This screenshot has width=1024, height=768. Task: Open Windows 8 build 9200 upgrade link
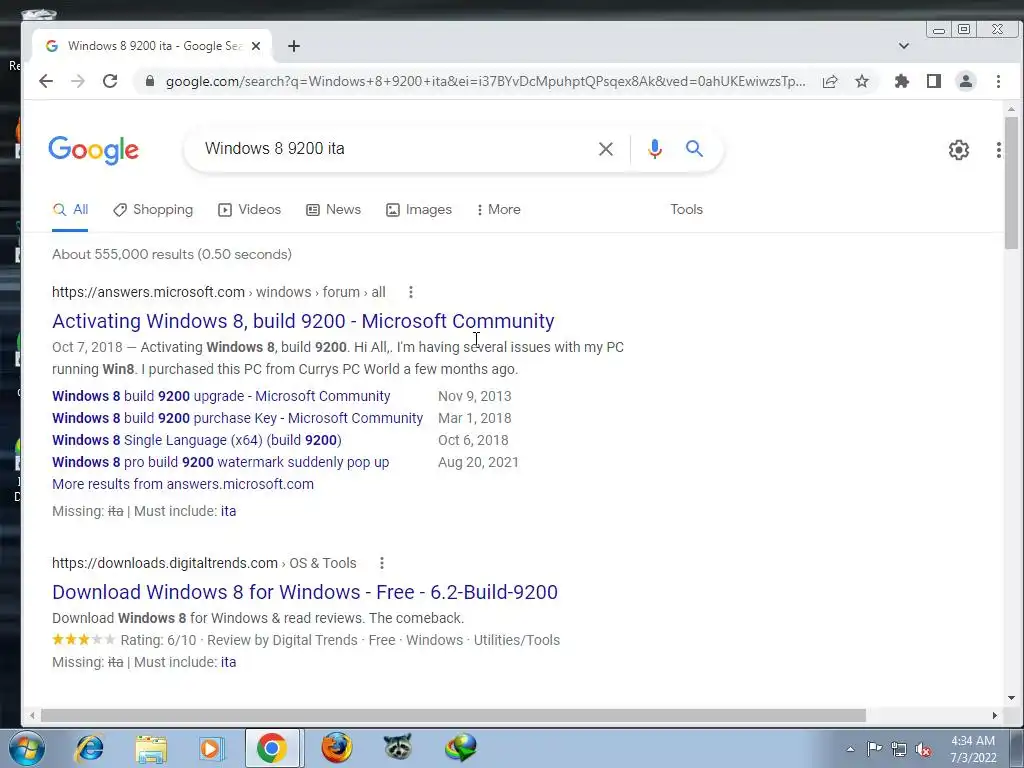coord(221,396)
